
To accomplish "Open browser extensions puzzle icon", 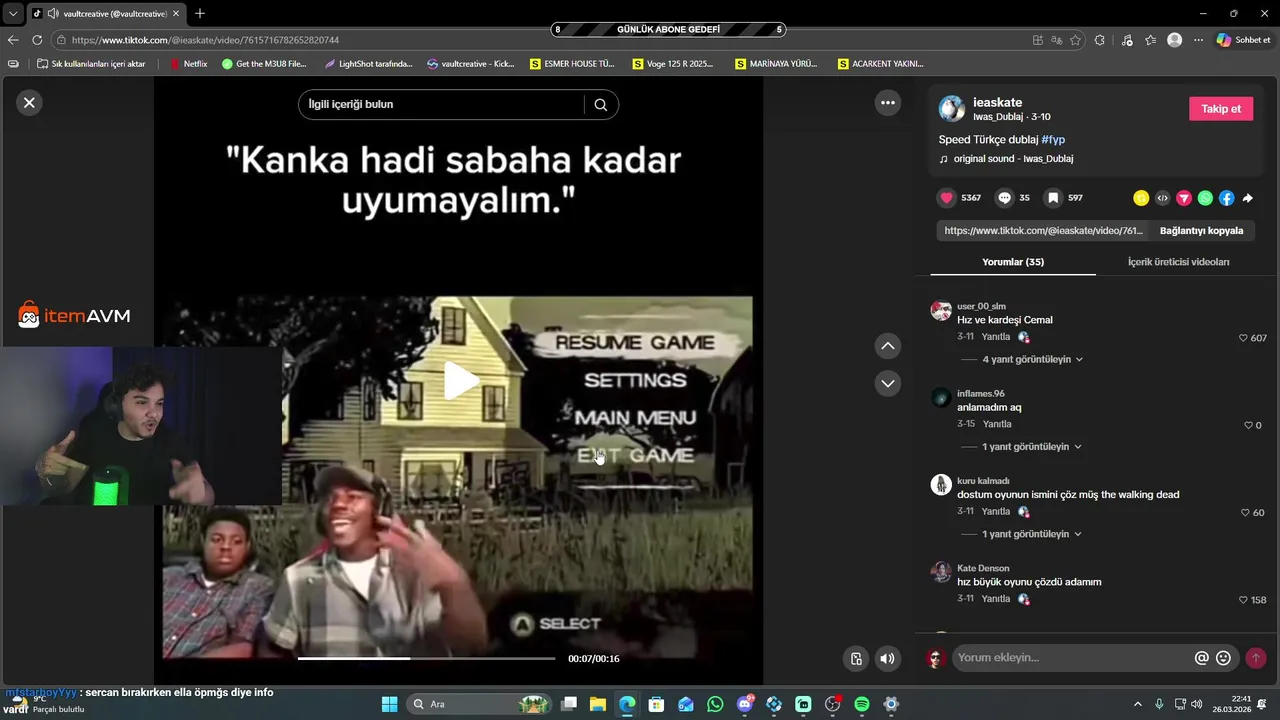I will pyautogui.click(x=1100, y=40).
